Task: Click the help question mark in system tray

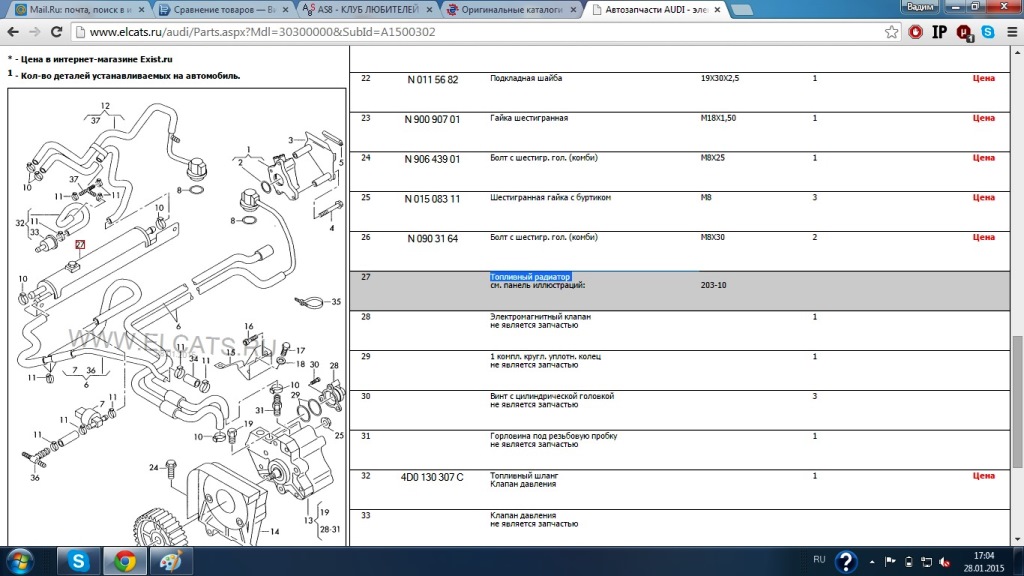Action: click(846, 561)
